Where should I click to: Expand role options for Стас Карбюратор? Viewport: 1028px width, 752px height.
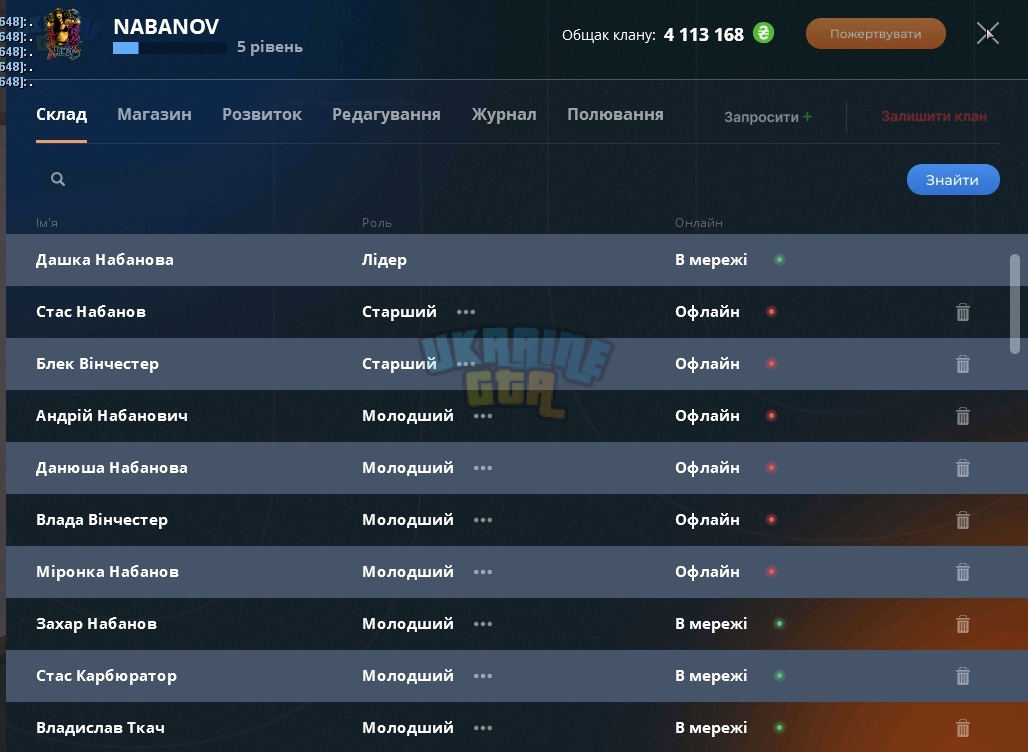click(483, 676)
